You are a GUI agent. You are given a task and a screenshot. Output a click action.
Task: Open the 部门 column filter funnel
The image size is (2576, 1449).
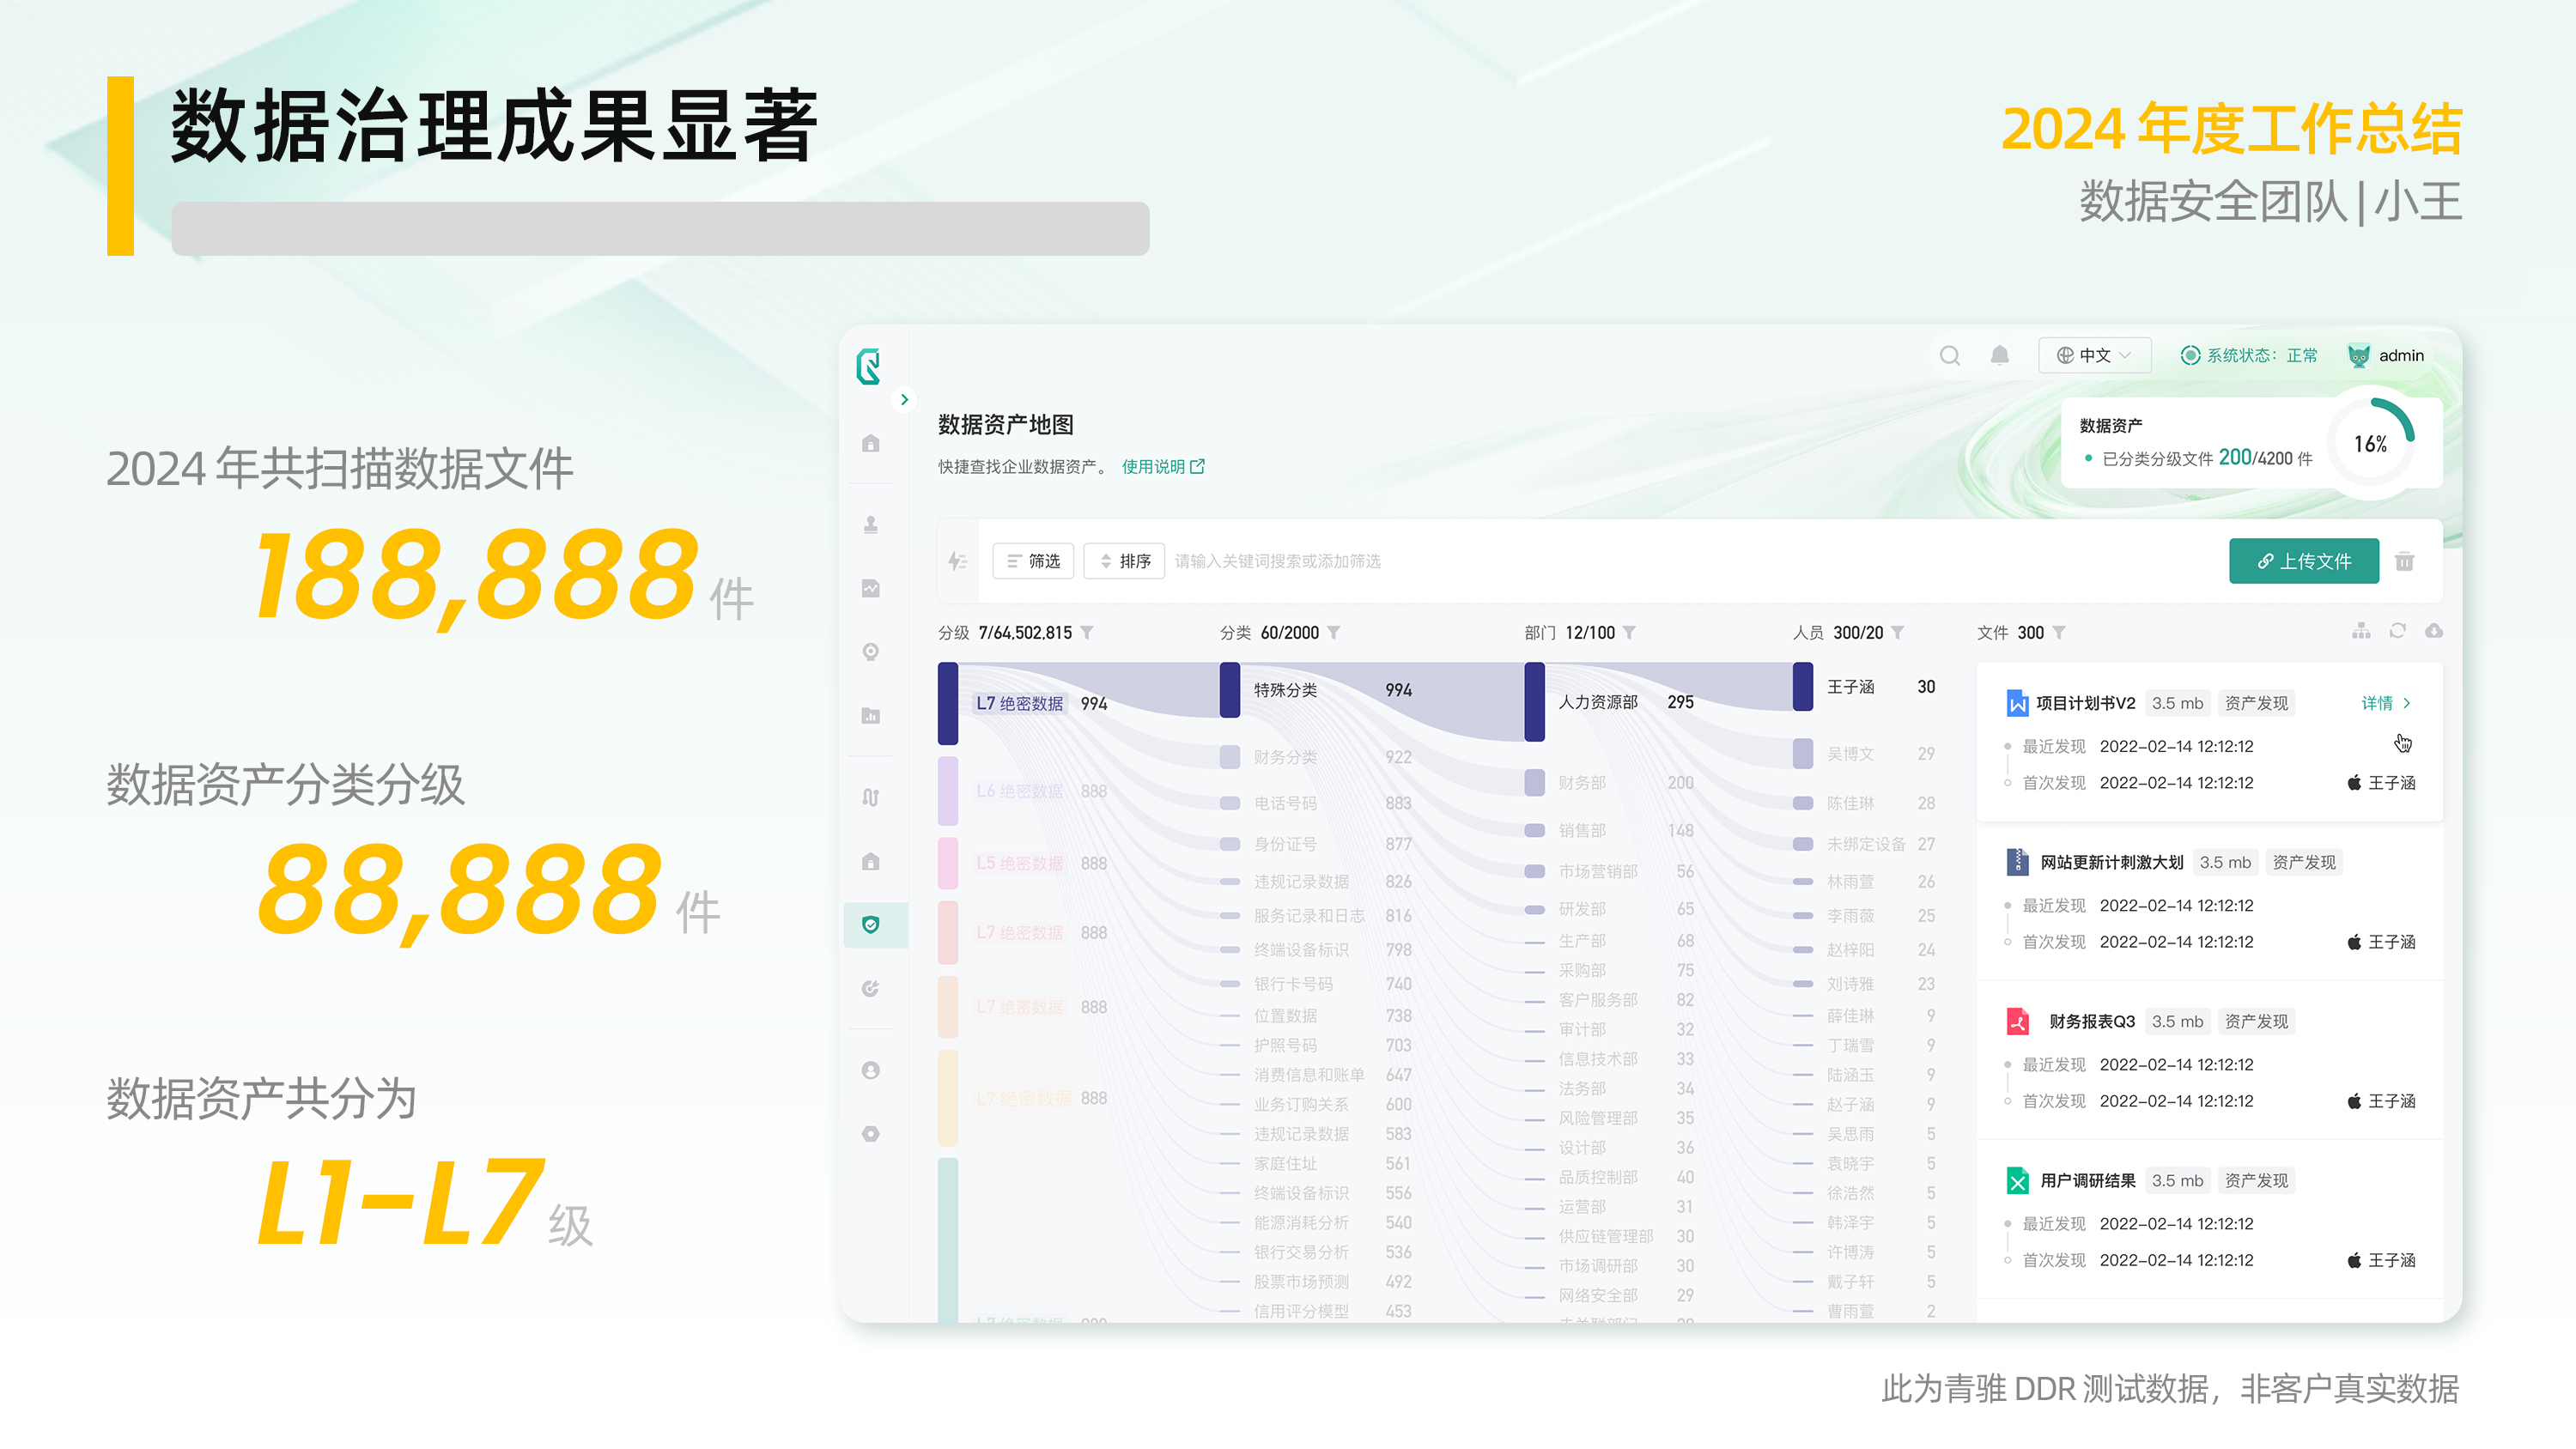click(1629, 633)
